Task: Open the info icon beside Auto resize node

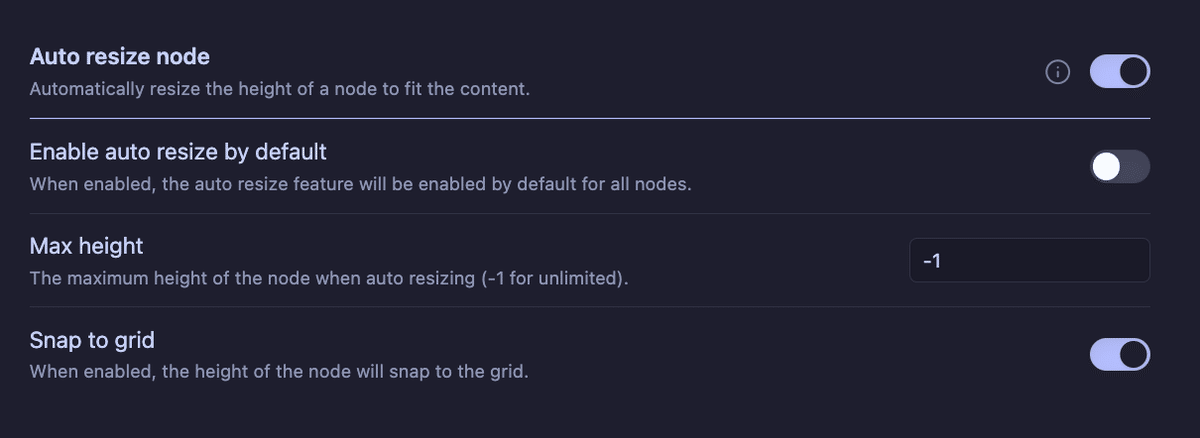Action: 1058,72
